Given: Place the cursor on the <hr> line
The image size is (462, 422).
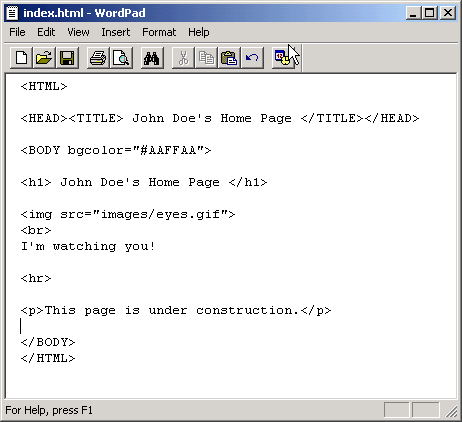Looking at the screenshot, I should (x=36, y=278).
